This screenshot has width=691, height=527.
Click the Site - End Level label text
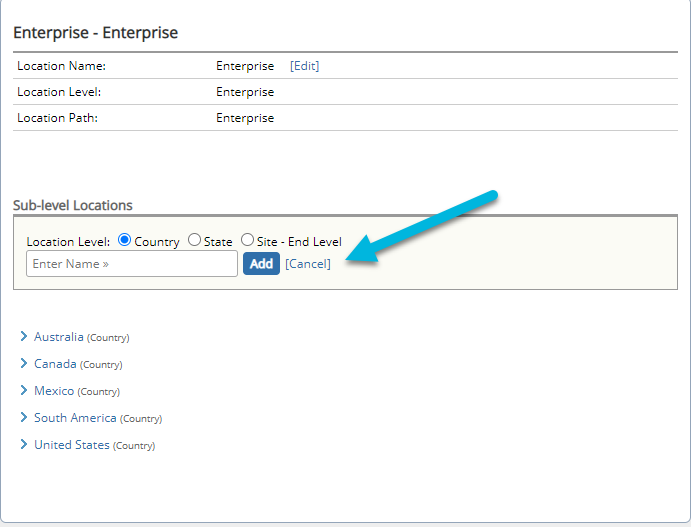point(299,241)
